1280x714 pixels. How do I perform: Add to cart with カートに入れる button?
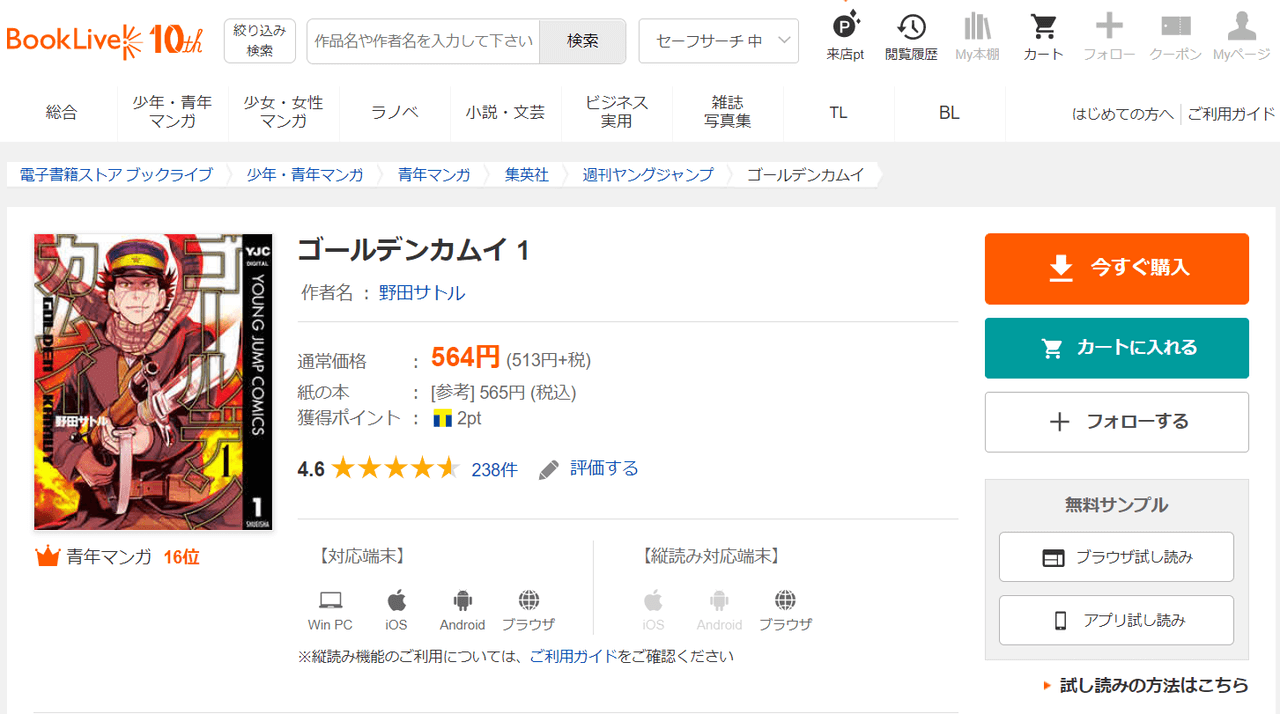click(1116, 348)
